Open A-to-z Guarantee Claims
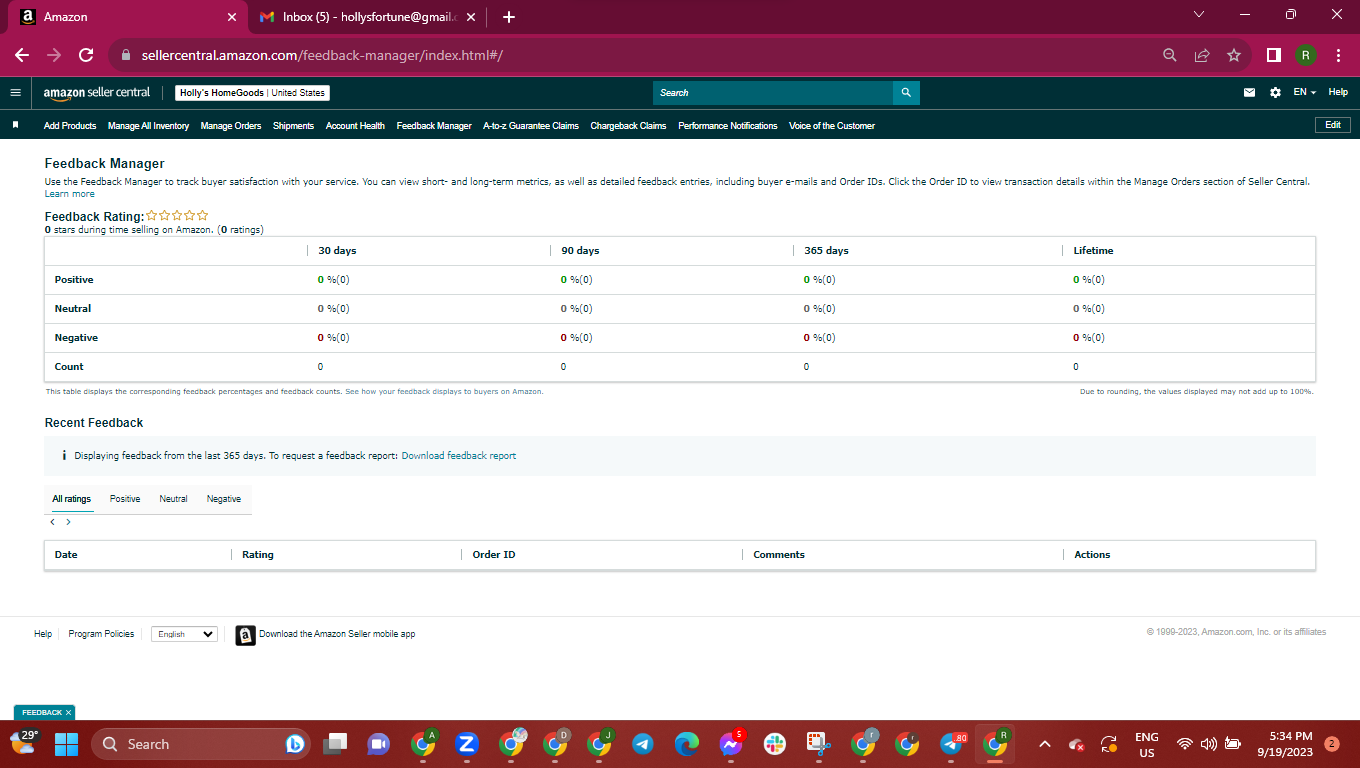1360x768 pixels. [531, 126]
